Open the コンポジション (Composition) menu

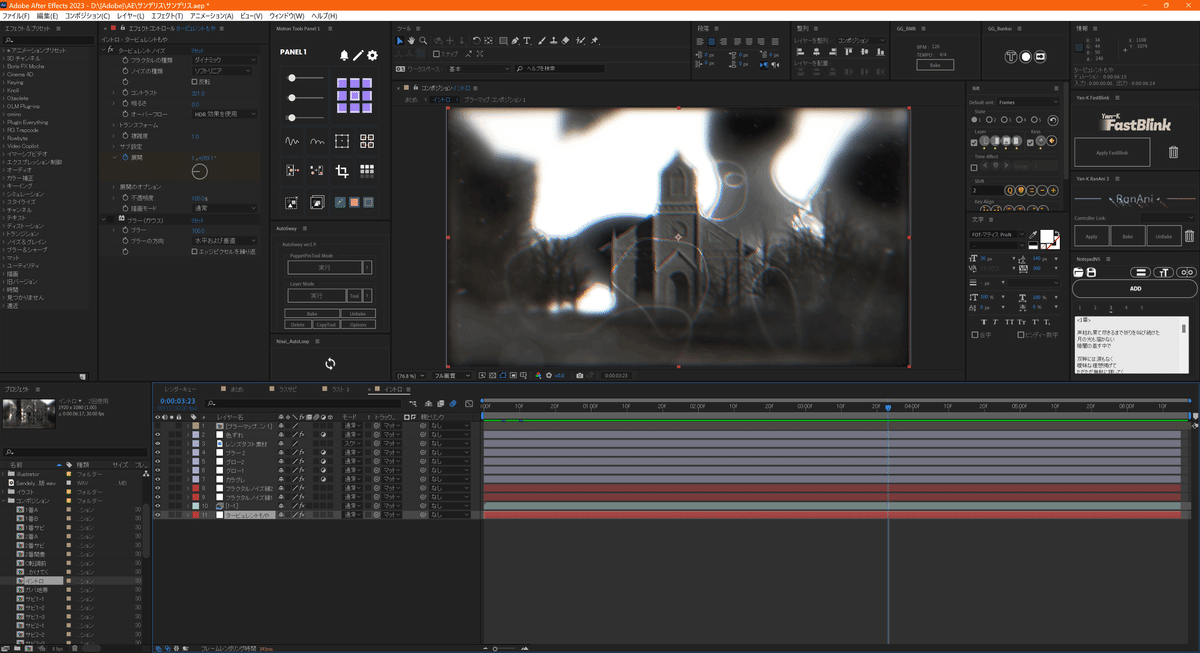[x=87, y=16]
